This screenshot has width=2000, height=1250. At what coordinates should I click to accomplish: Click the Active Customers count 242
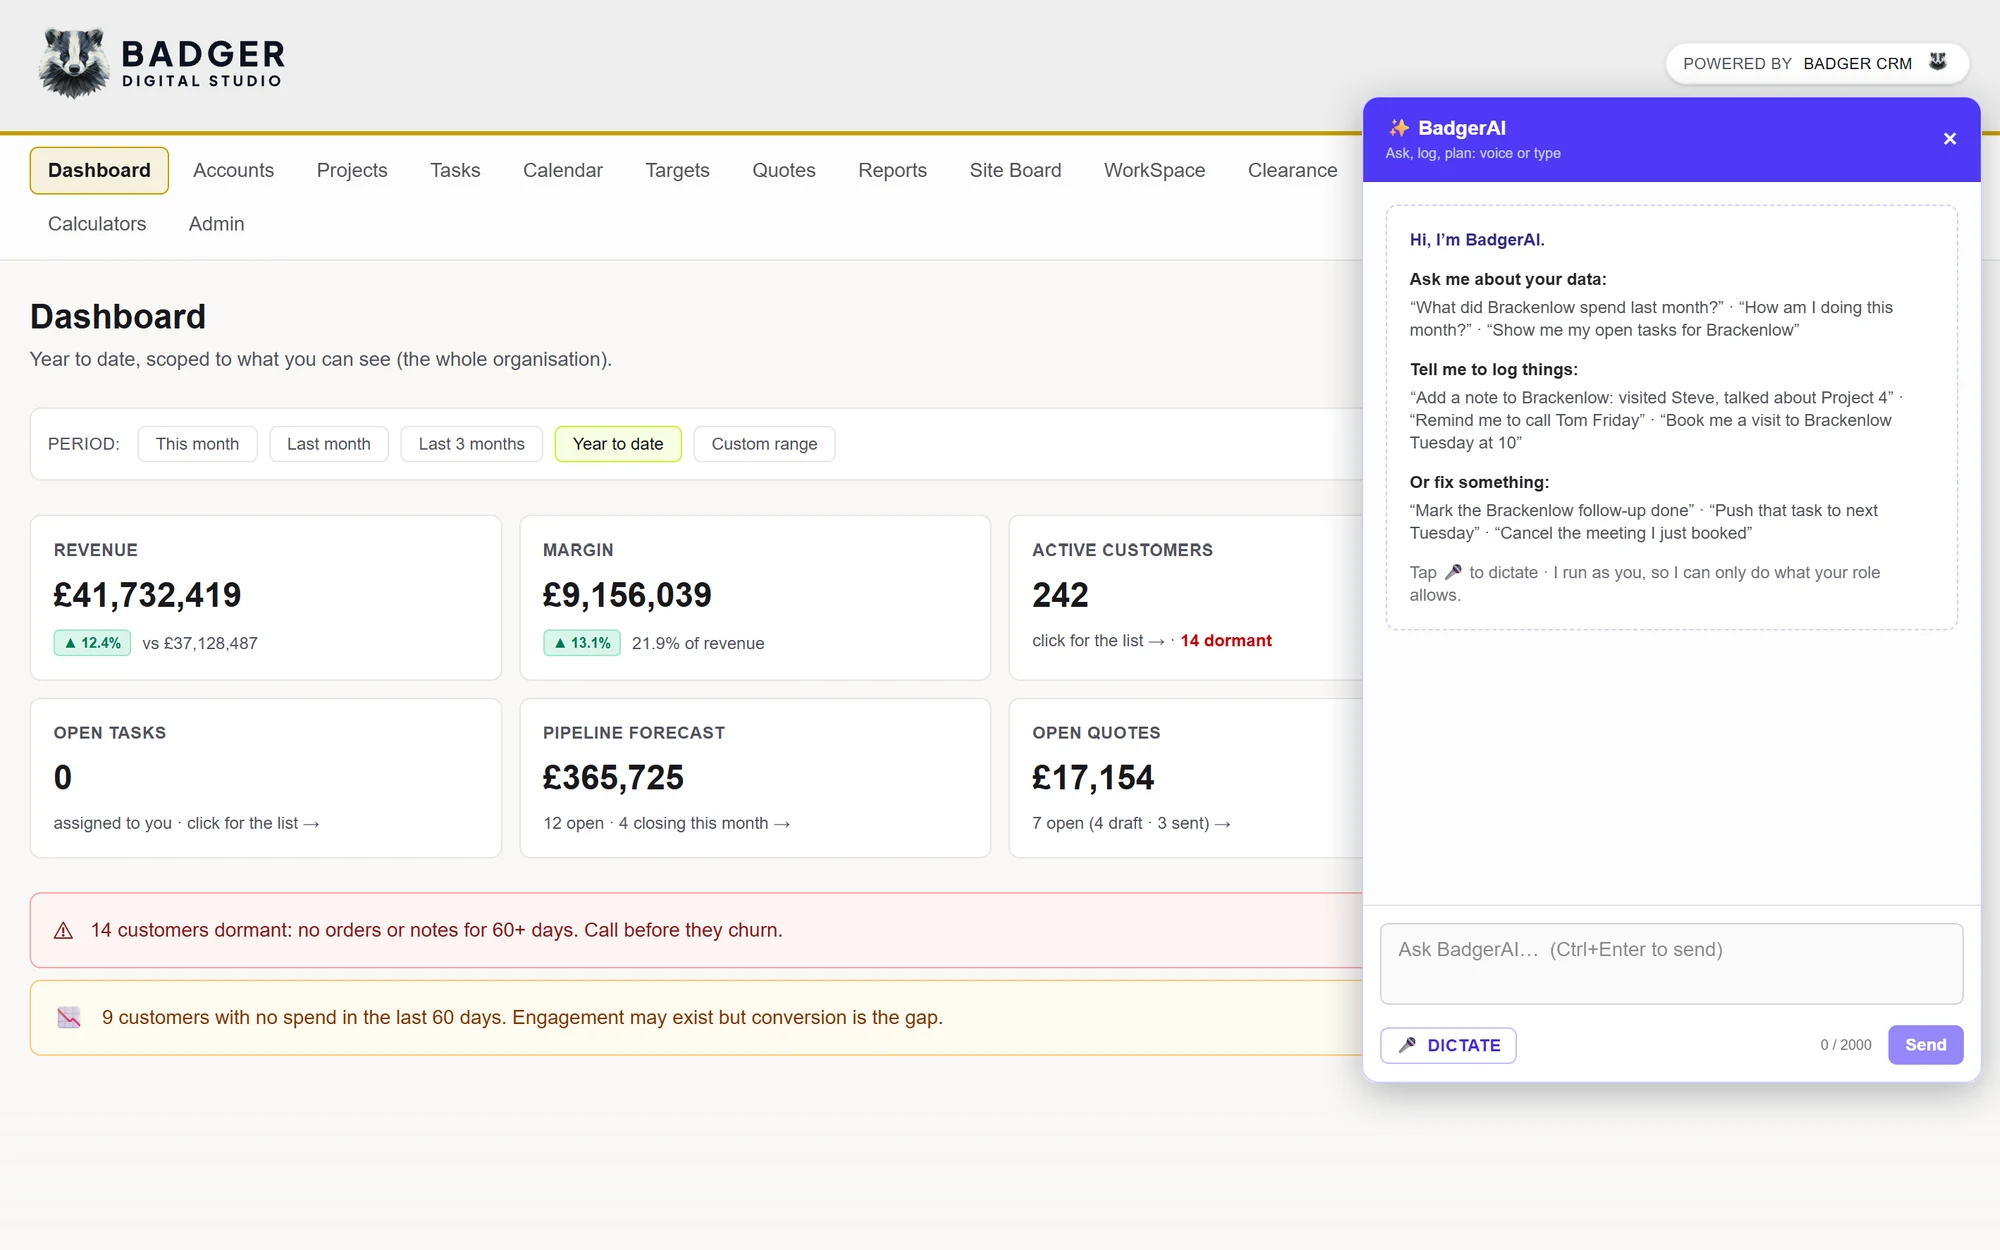[x=1060, y=595]
